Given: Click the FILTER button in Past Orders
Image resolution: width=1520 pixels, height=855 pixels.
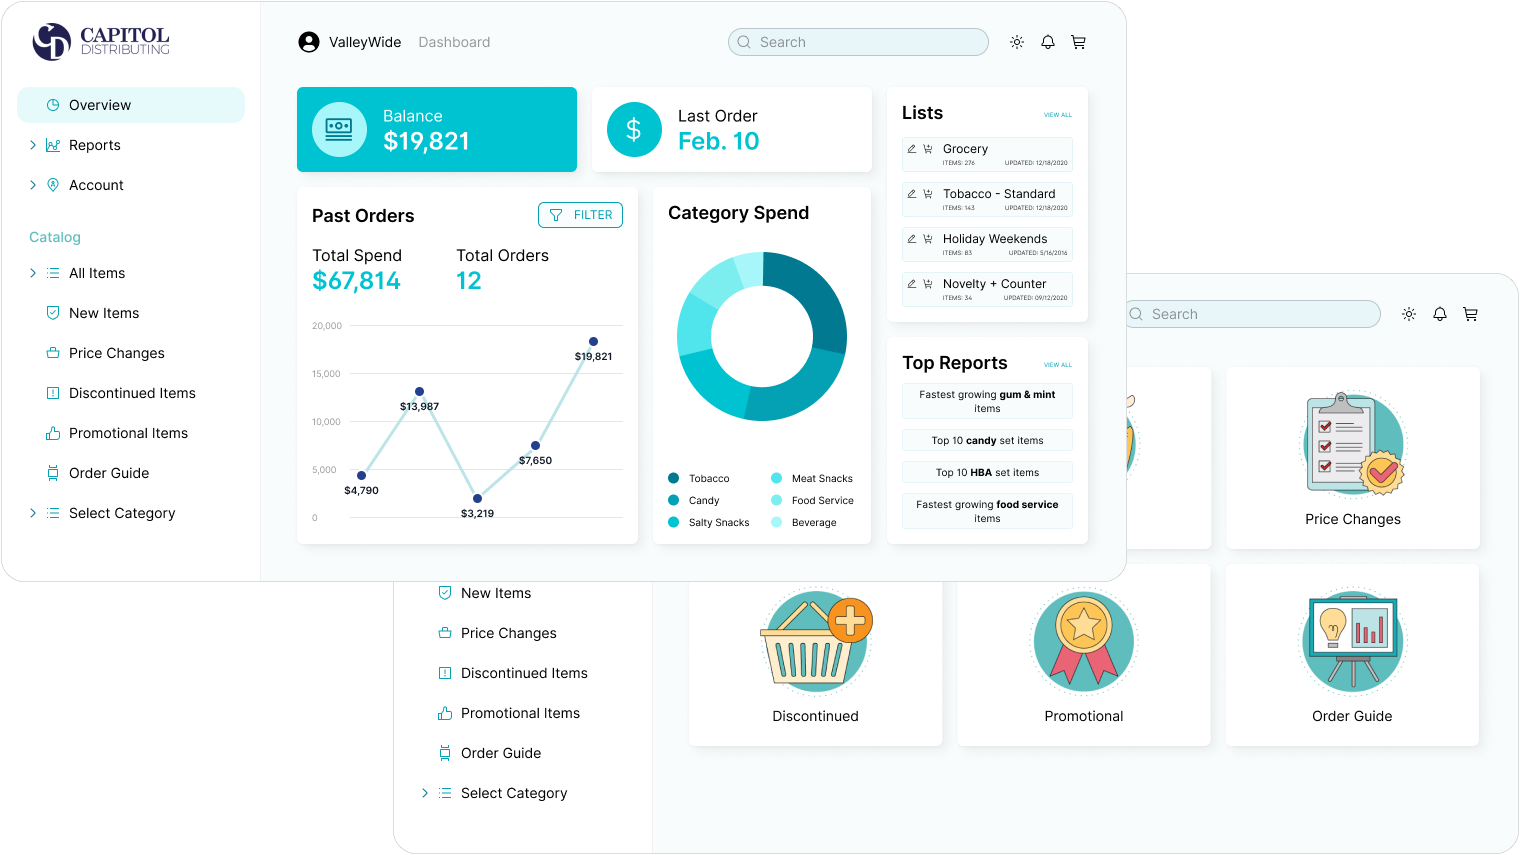Looking at the screenshot, I should click(580, 215).
